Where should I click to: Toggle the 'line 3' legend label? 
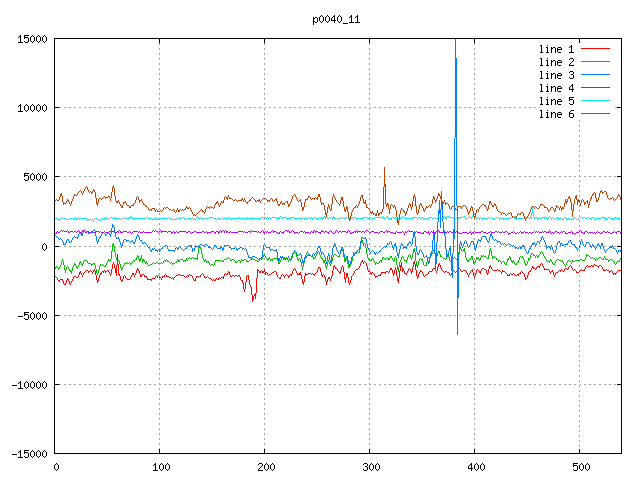556,75
